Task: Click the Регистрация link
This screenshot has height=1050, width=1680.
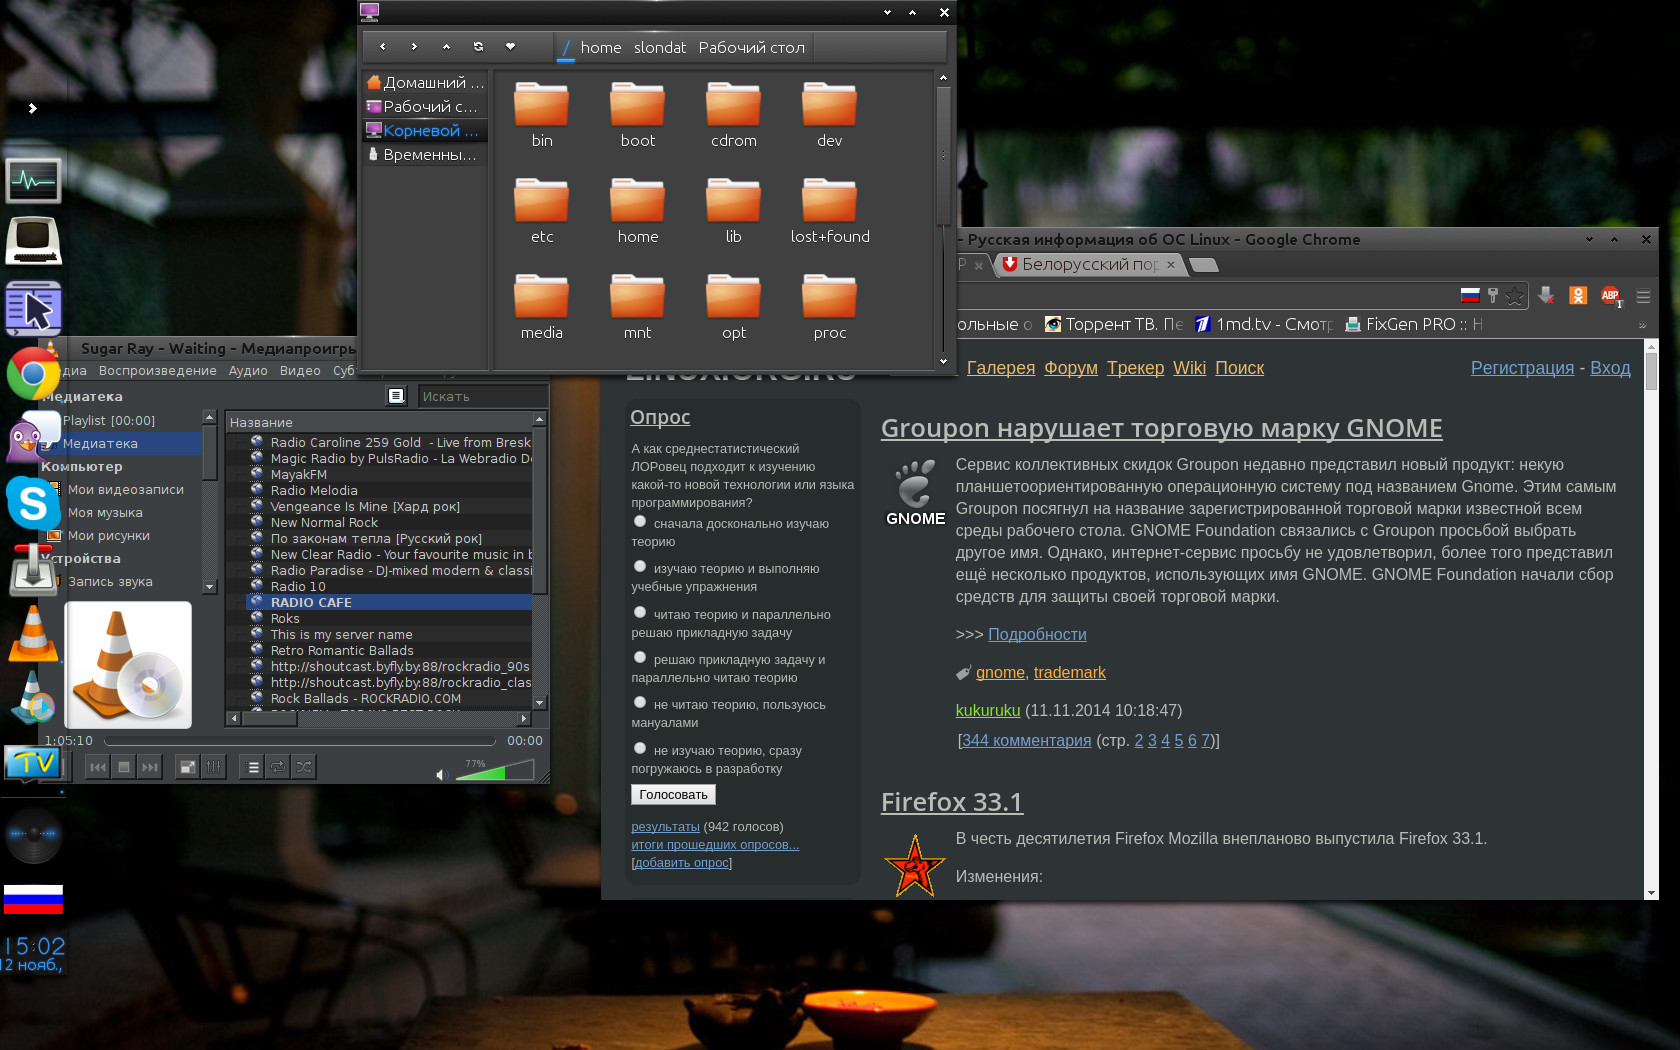Action: tap(1522, 368)
